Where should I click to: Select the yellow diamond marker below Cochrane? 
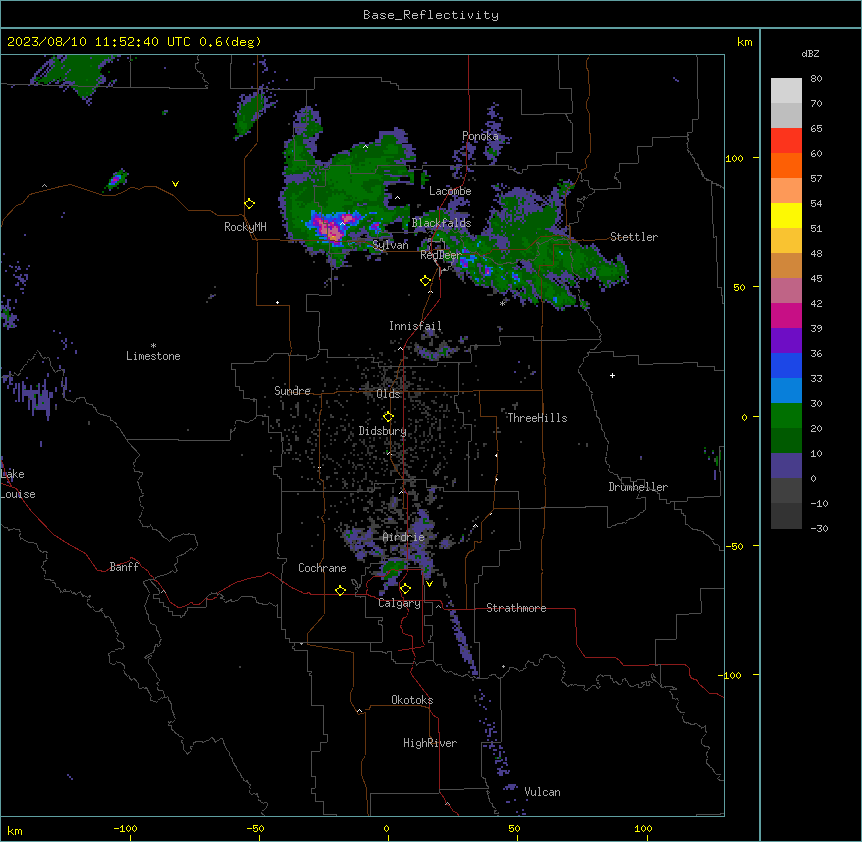point(340,590)
